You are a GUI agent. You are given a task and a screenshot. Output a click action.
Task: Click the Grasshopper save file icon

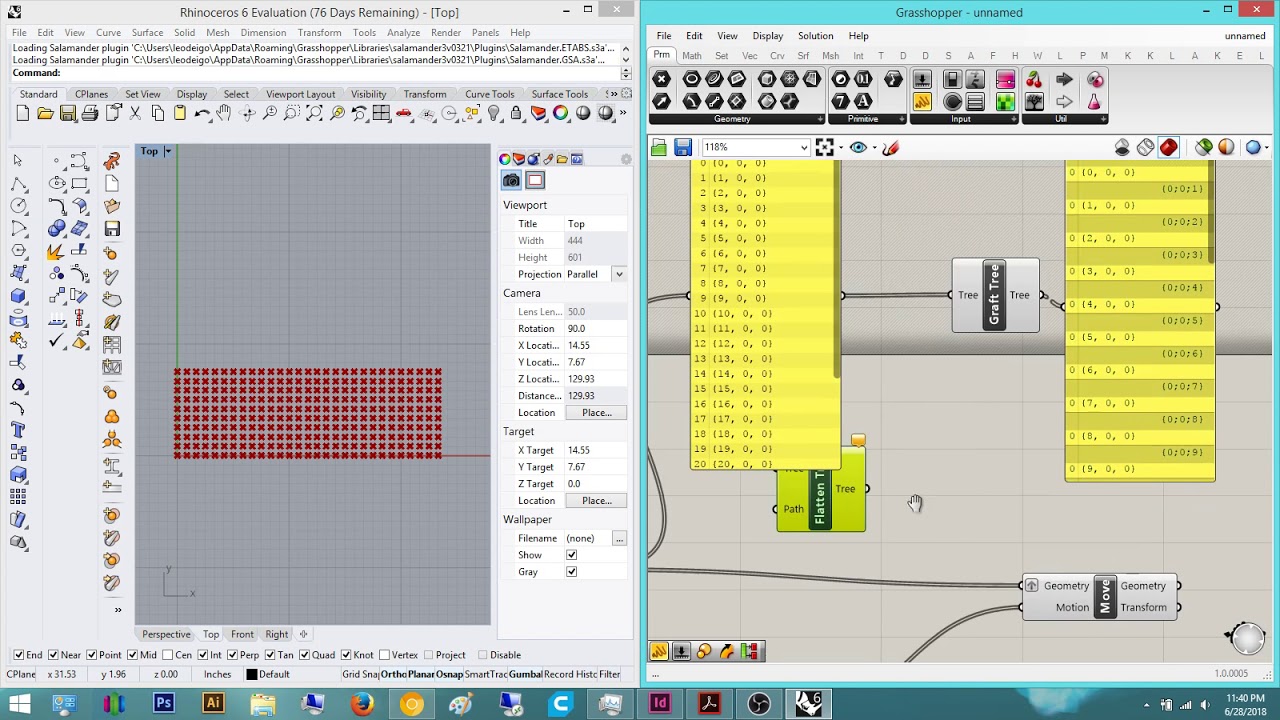(x=682, y=148)
